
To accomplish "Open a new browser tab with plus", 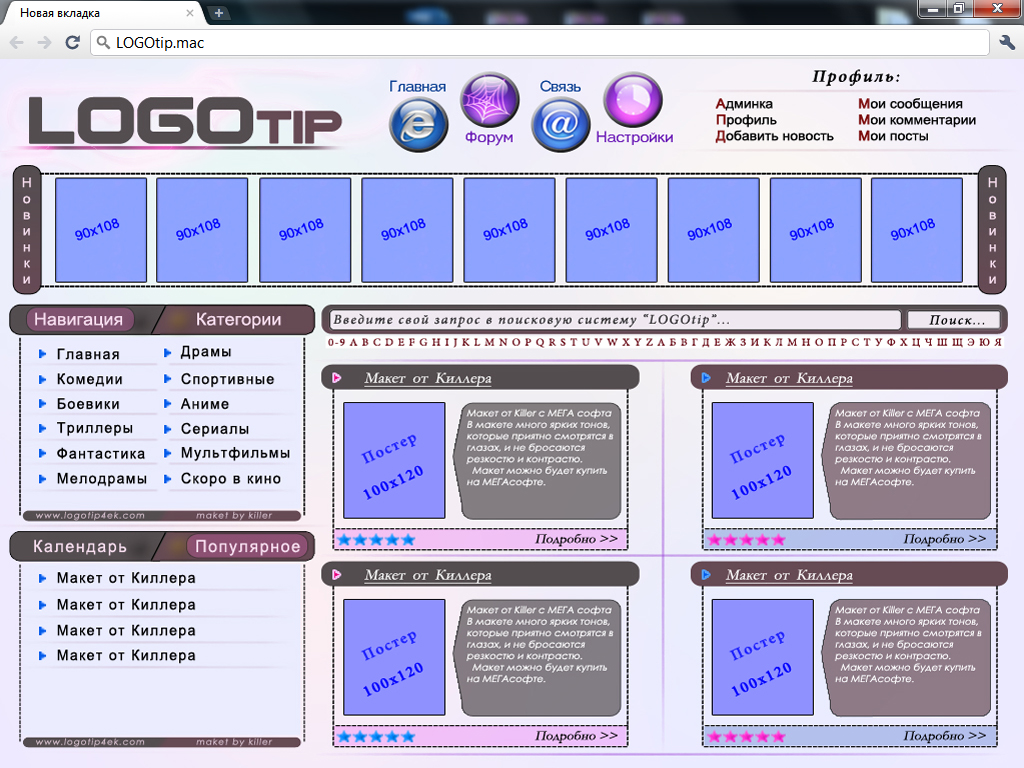I will (x=219, y=13).
